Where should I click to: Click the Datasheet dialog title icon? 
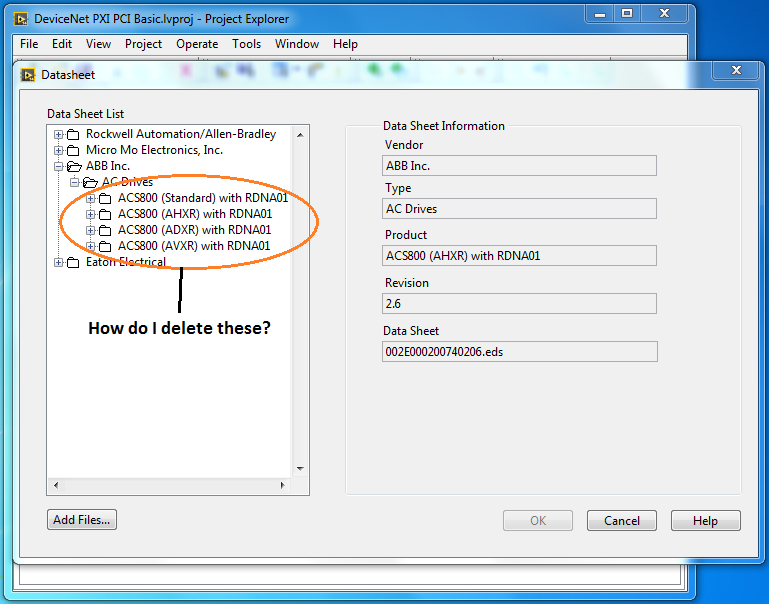tap(27, 75)
